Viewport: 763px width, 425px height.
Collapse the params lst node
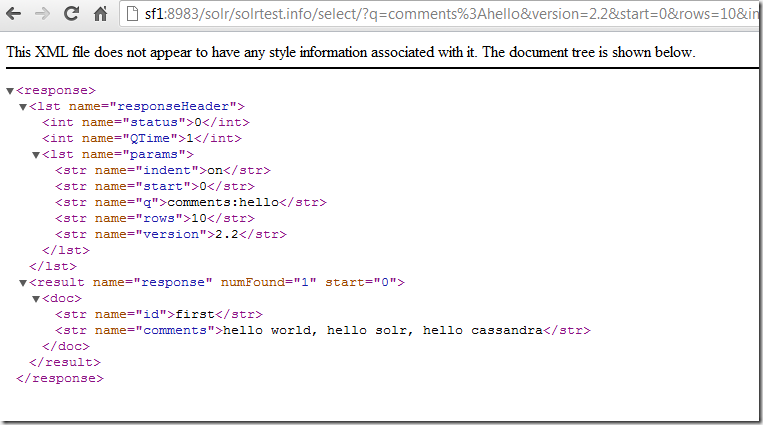[x=36, y=155]
